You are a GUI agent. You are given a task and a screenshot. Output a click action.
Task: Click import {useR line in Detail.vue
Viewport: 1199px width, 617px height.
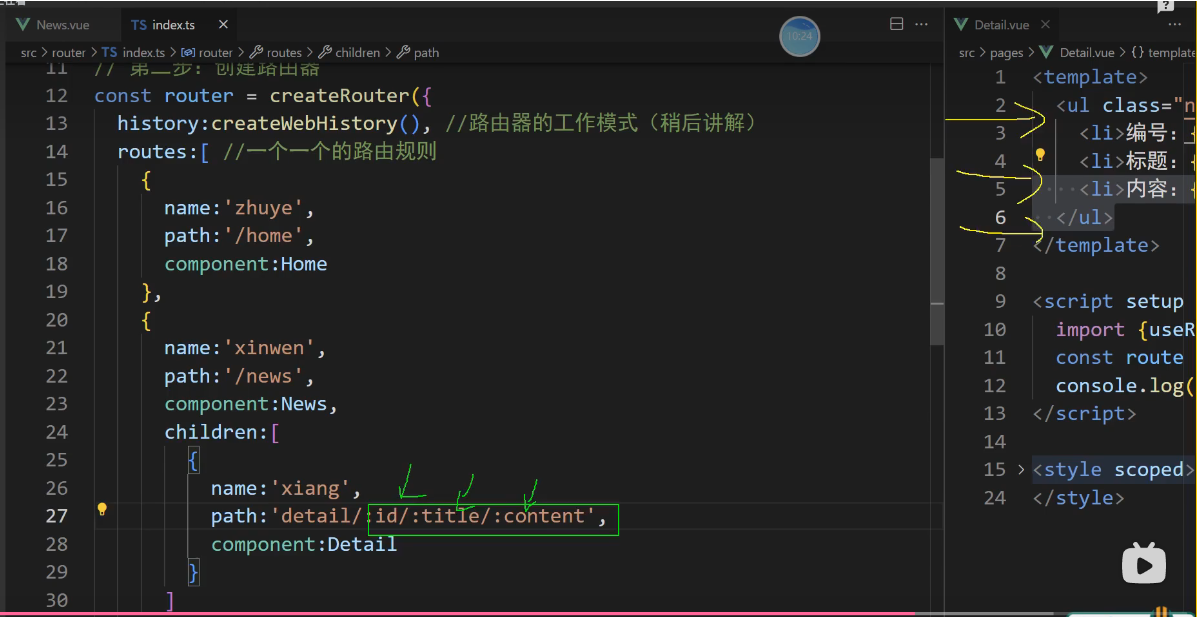pyautogui.click(x=1126, y=330)
